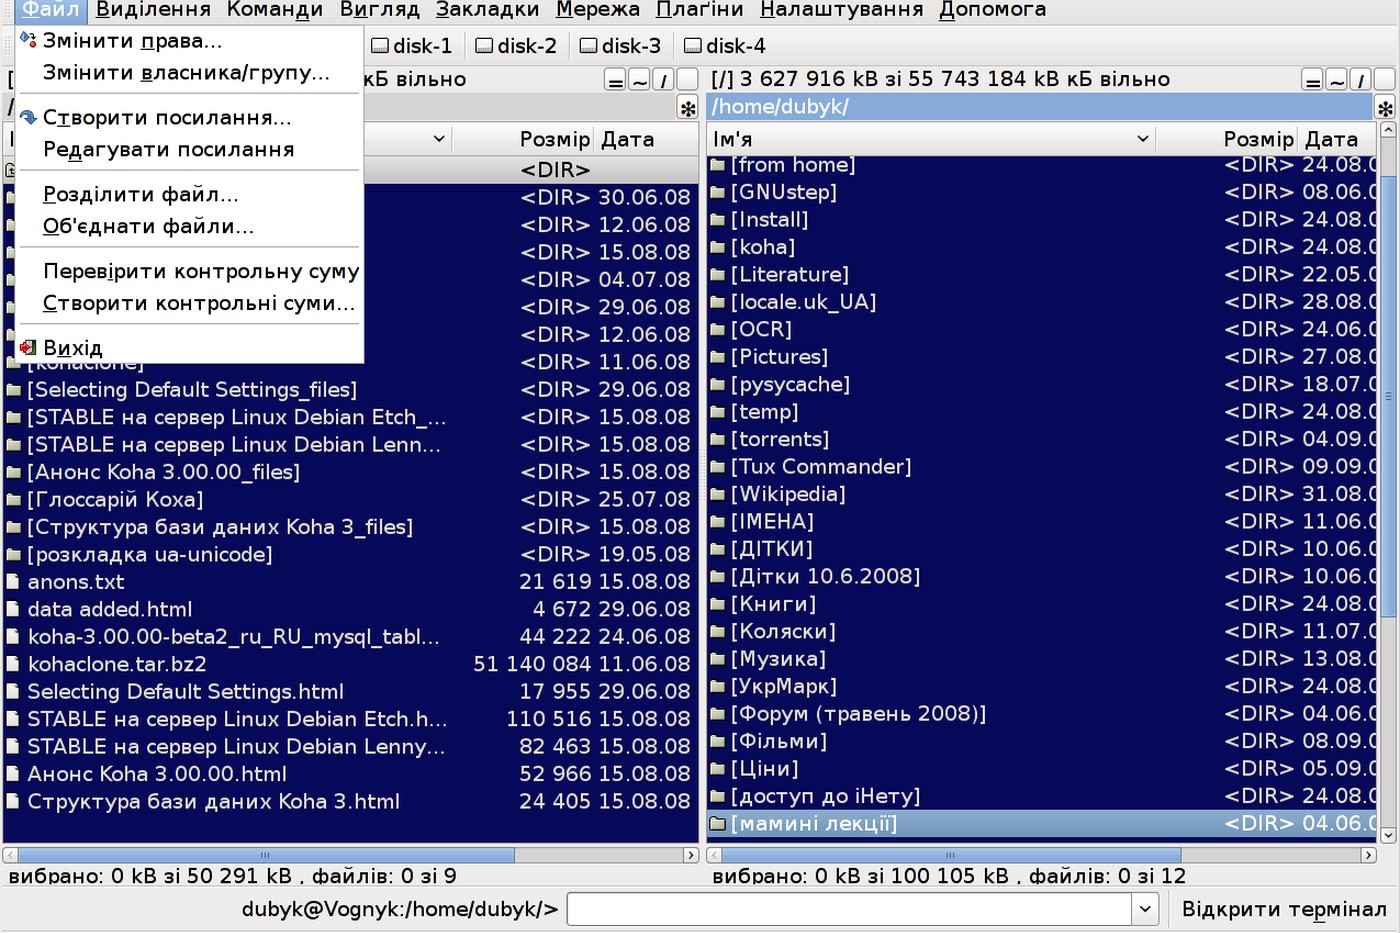Open the left panel's asterisk bookmarks button
1400x933 pixels.
tap(687, 108)
